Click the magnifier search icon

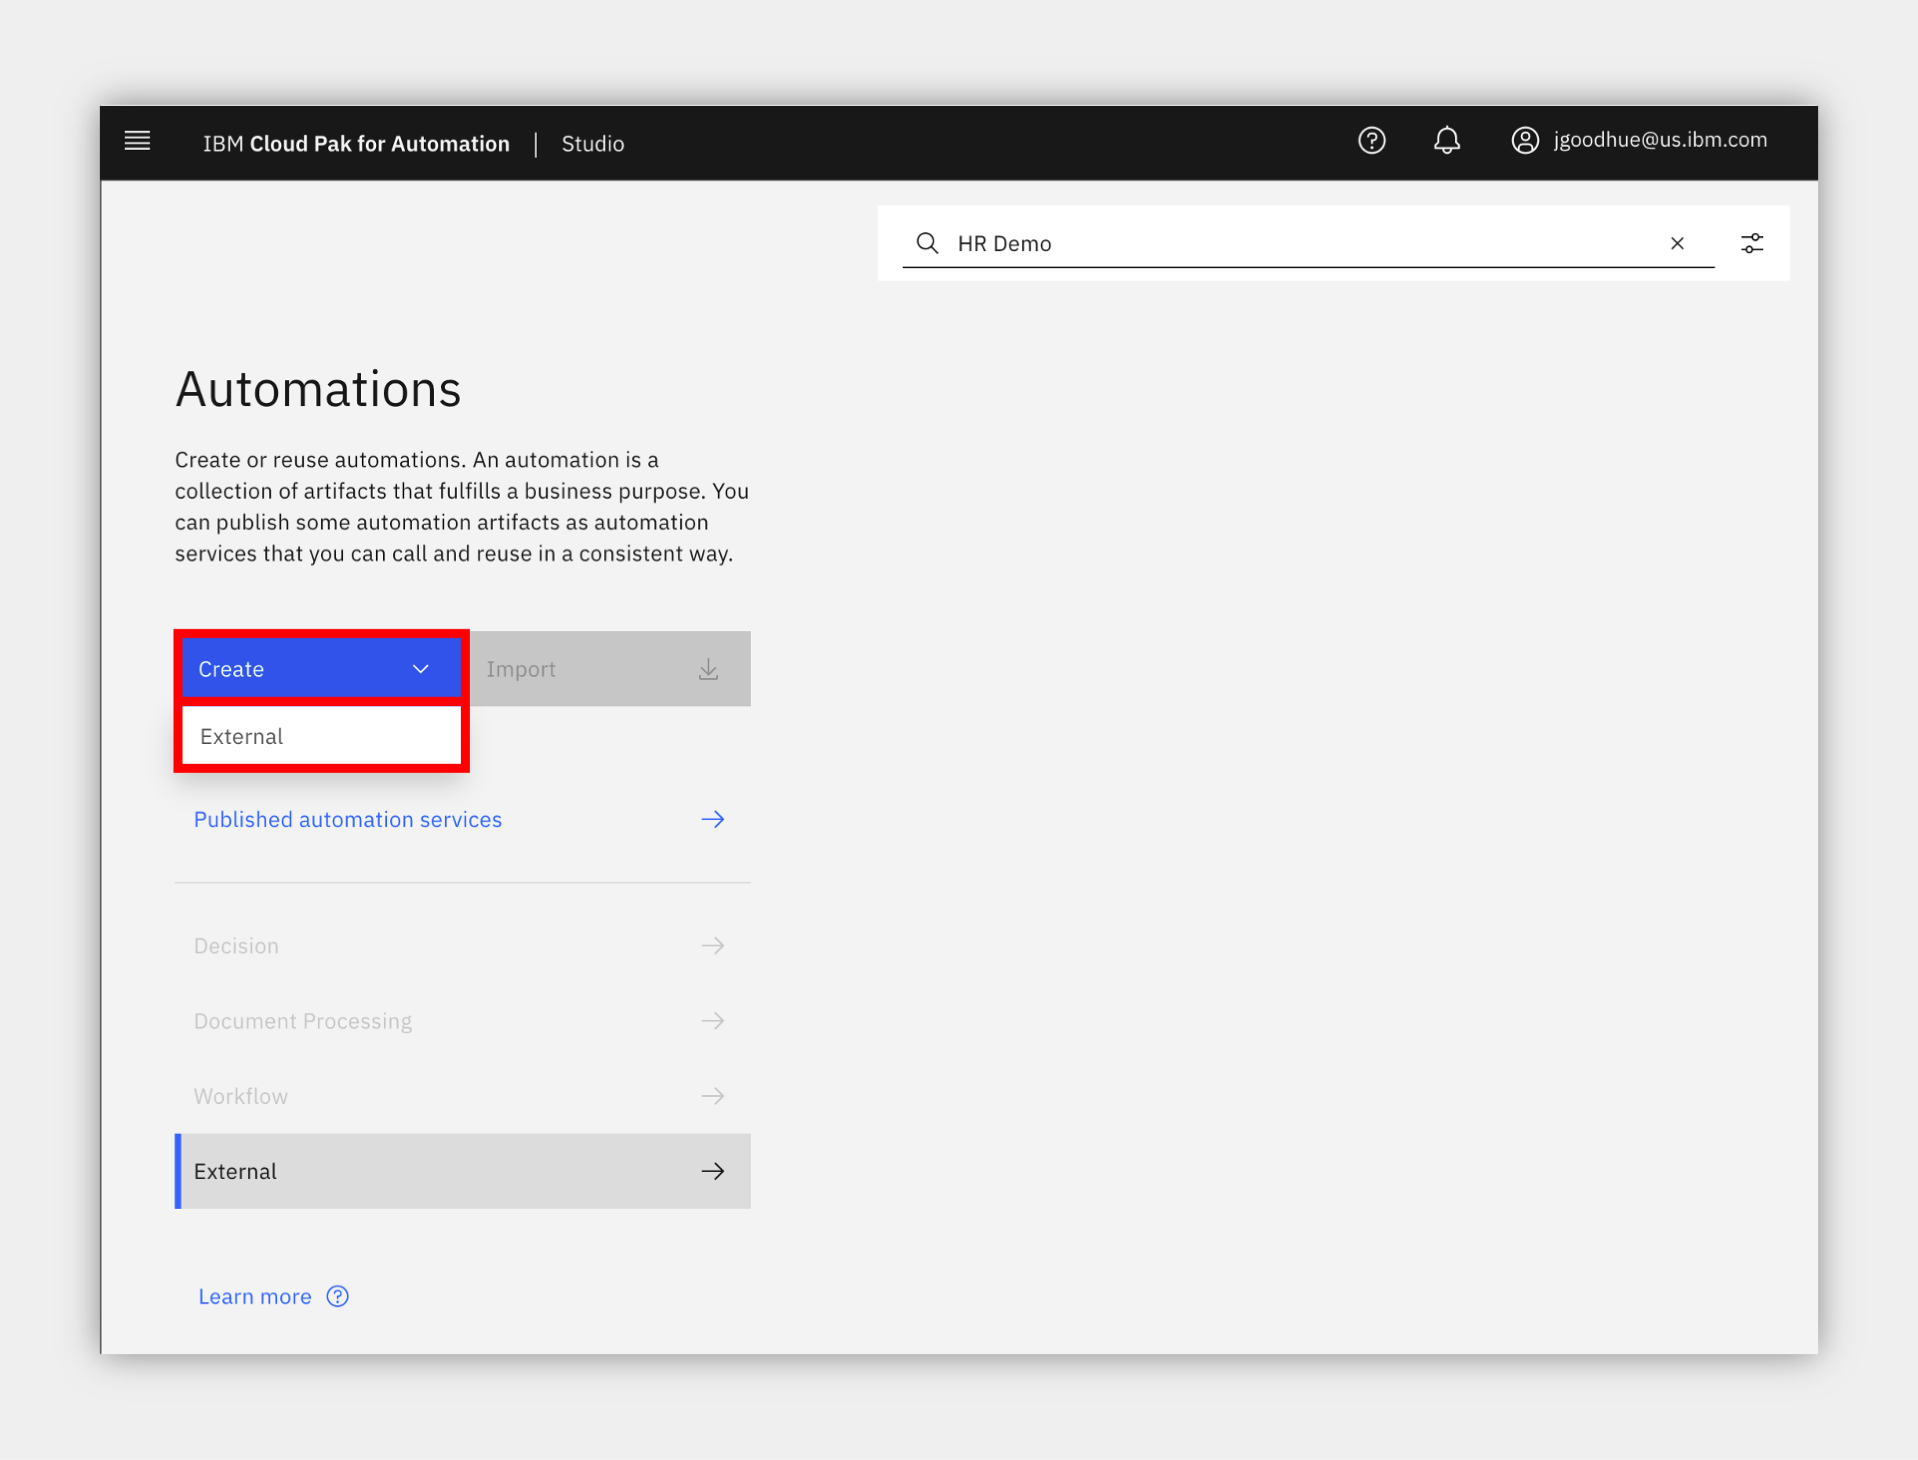[x=927, y=243]
